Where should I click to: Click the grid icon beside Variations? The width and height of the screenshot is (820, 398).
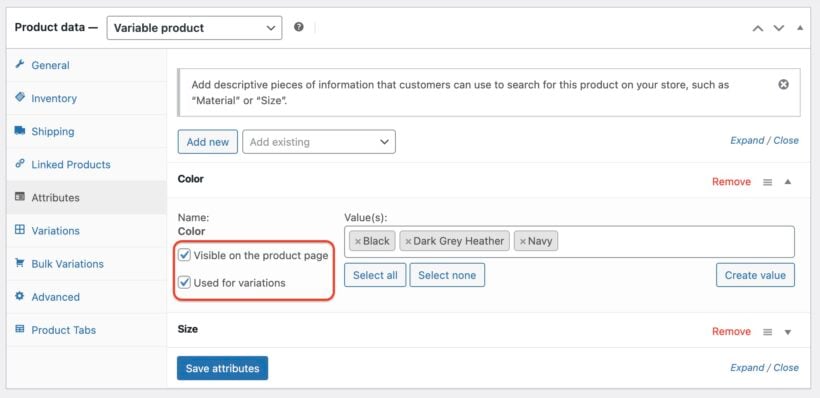click(20, 230)
